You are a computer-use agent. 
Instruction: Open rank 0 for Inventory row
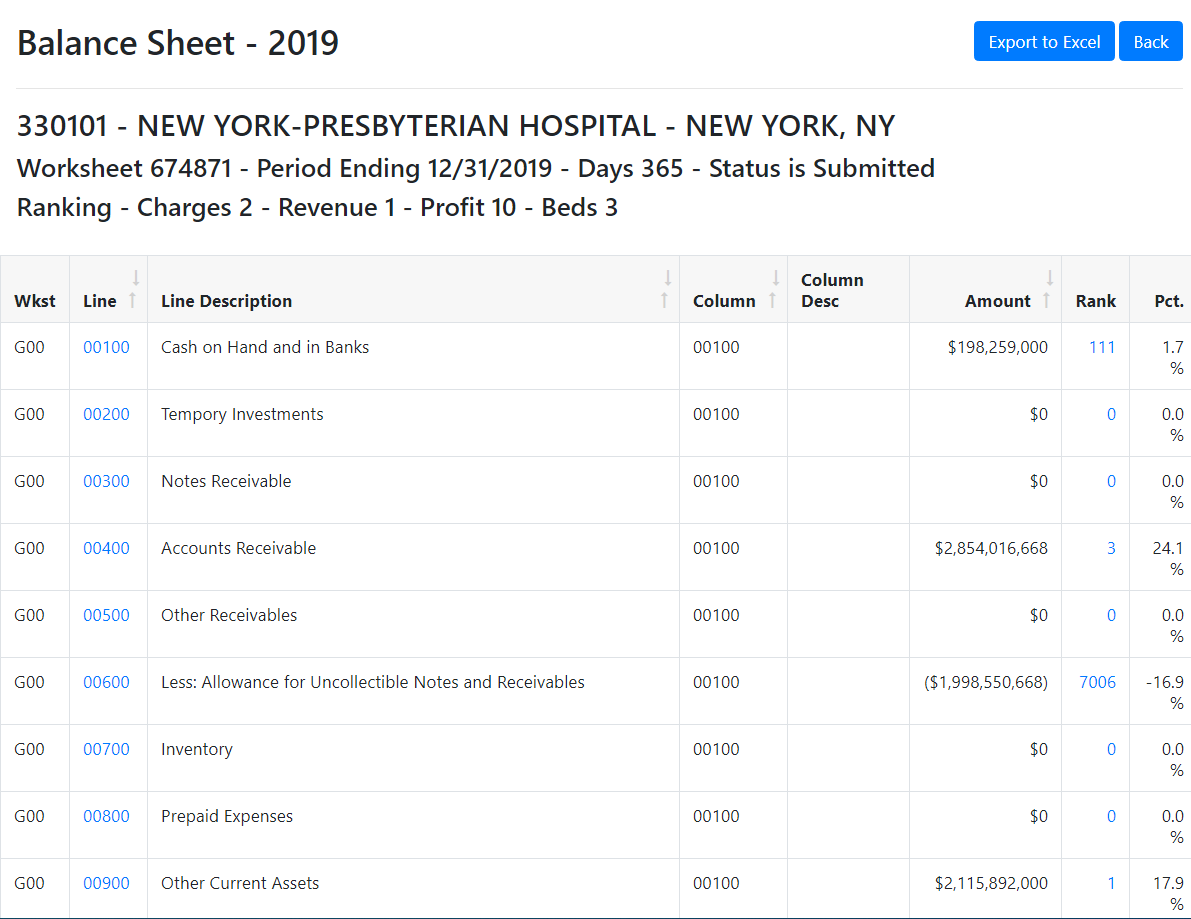tap(1110, 749)
